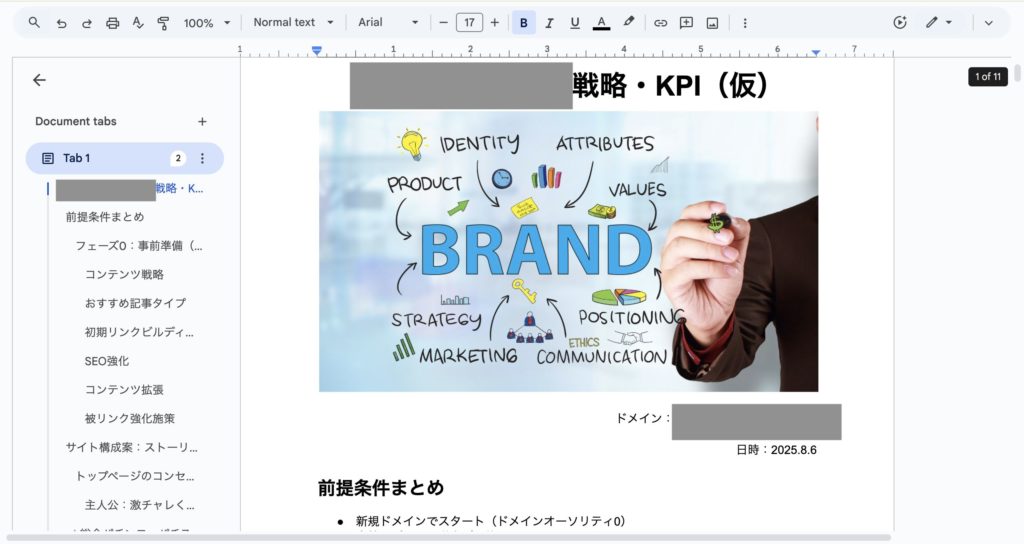Viewport: 1024px width, 544px height.
Task: Jump to the SEO強化 outline heading
Action: click(107, 361)
